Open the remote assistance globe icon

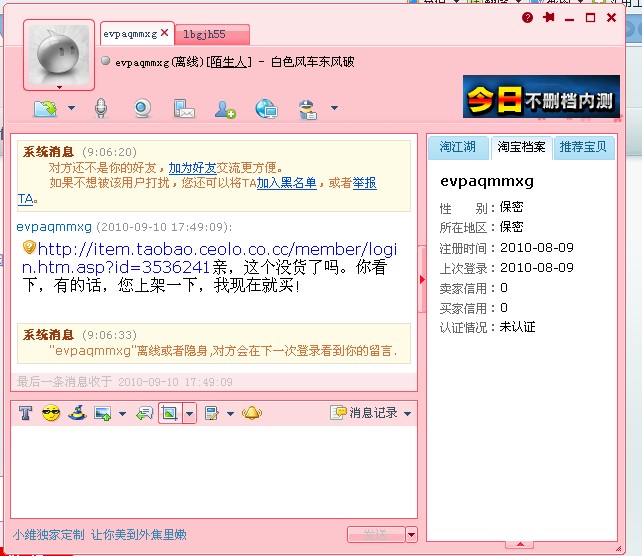point(267,109)
